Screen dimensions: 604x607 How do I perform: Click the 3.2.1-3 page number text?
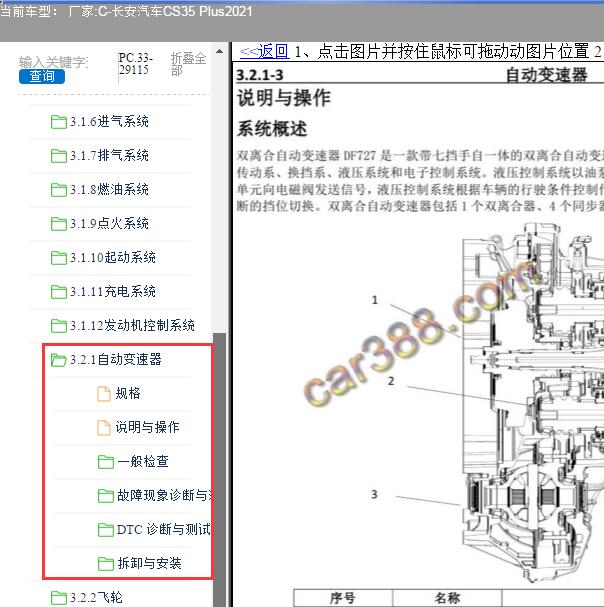point(260,75)
